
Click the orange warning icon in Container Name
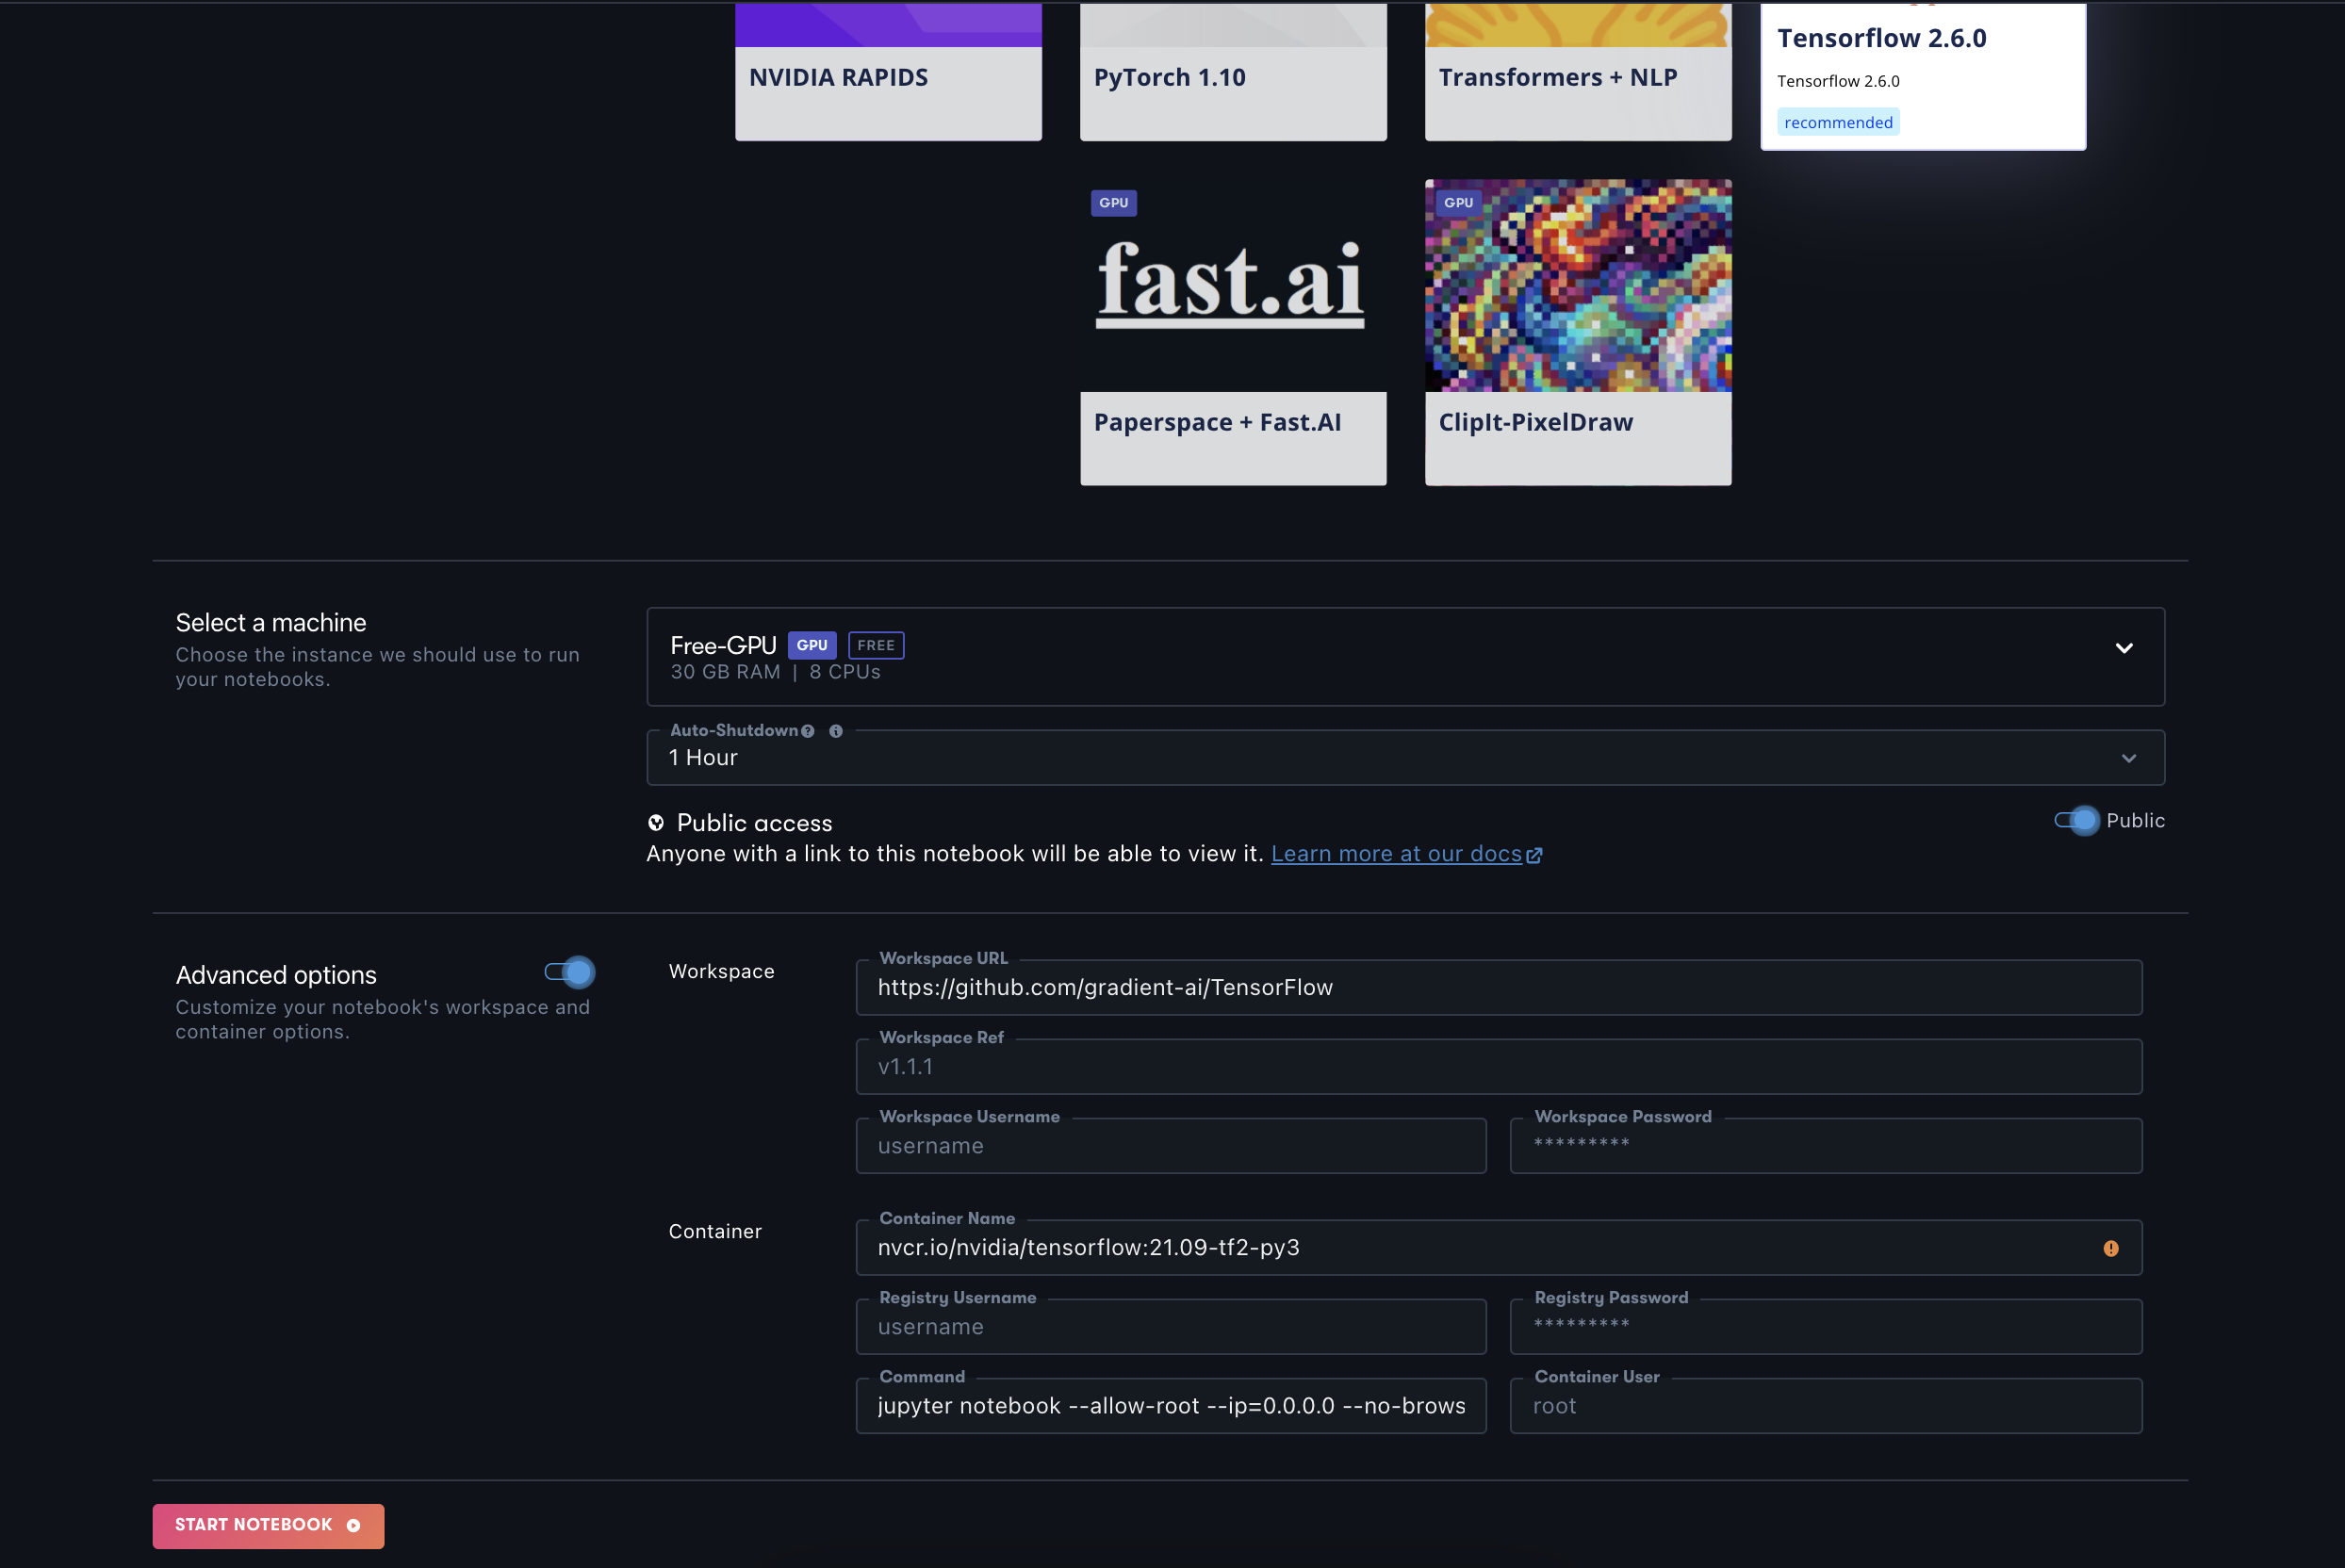2110,1248
